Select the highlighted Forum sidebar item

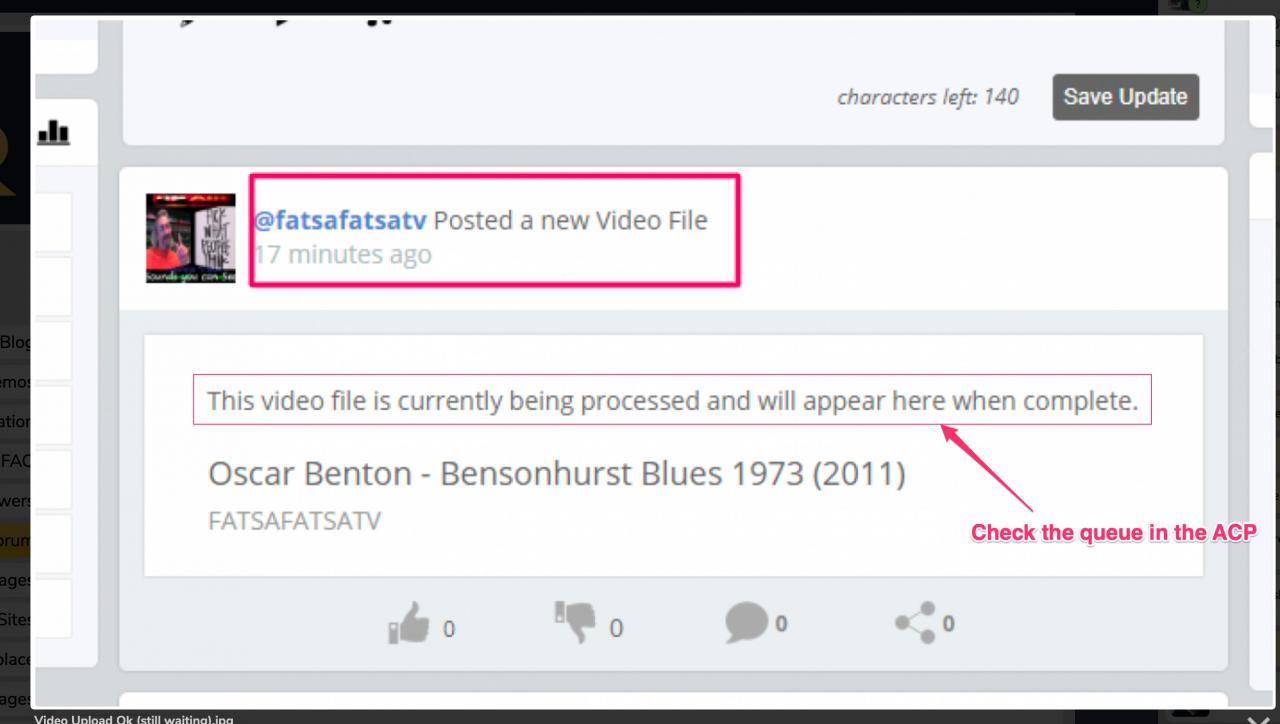[16, 540]
